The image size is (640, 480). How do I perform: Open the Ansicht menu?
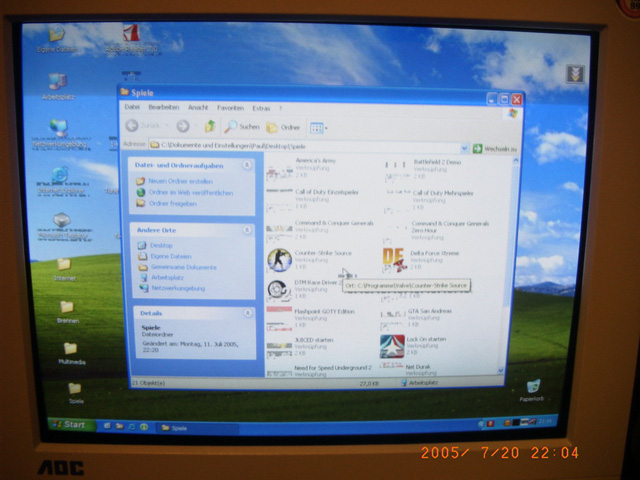click(x=198, y=108)
